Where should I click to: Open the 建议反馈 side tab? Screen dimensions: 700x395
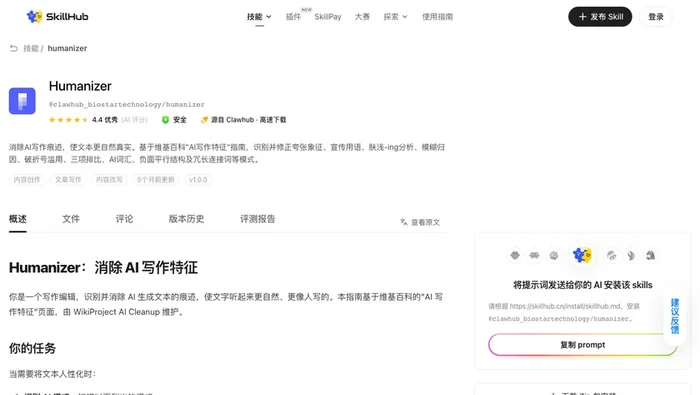click(x=675, y=316)
